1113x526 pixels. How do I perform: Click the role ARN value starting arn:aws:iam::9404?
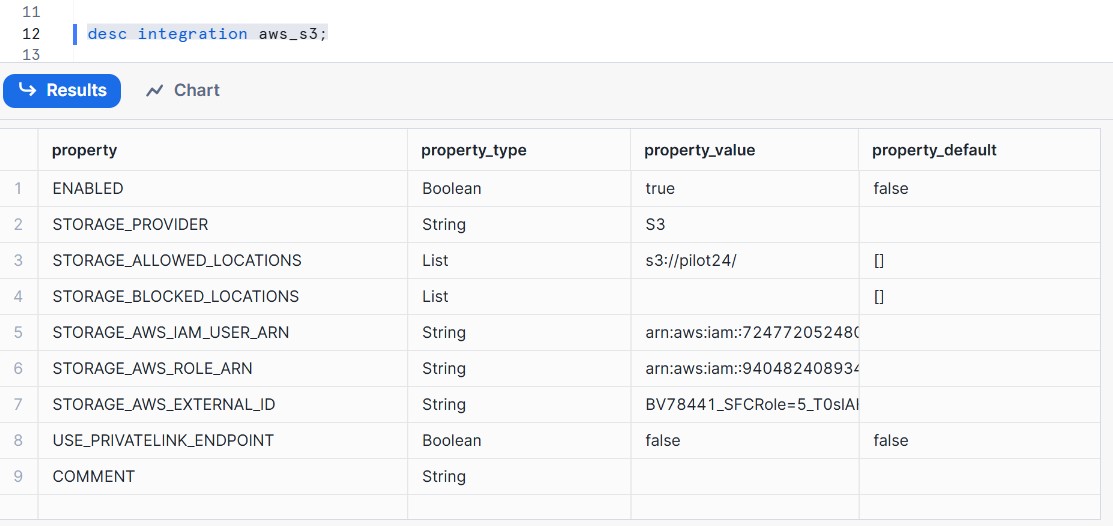coord(752,368)
